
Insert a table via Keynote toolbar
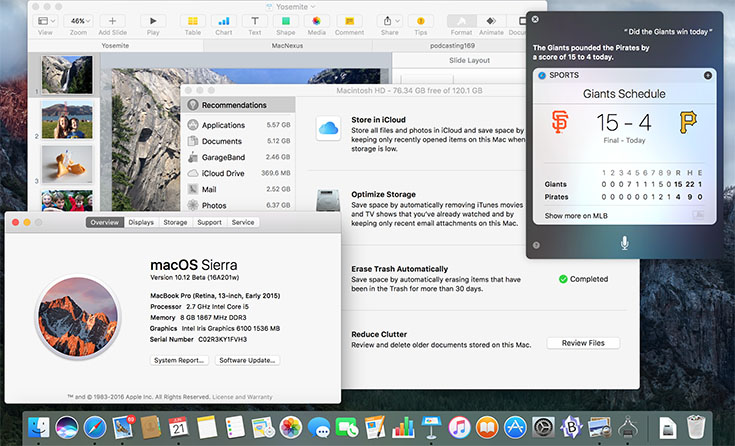point(193,21)
